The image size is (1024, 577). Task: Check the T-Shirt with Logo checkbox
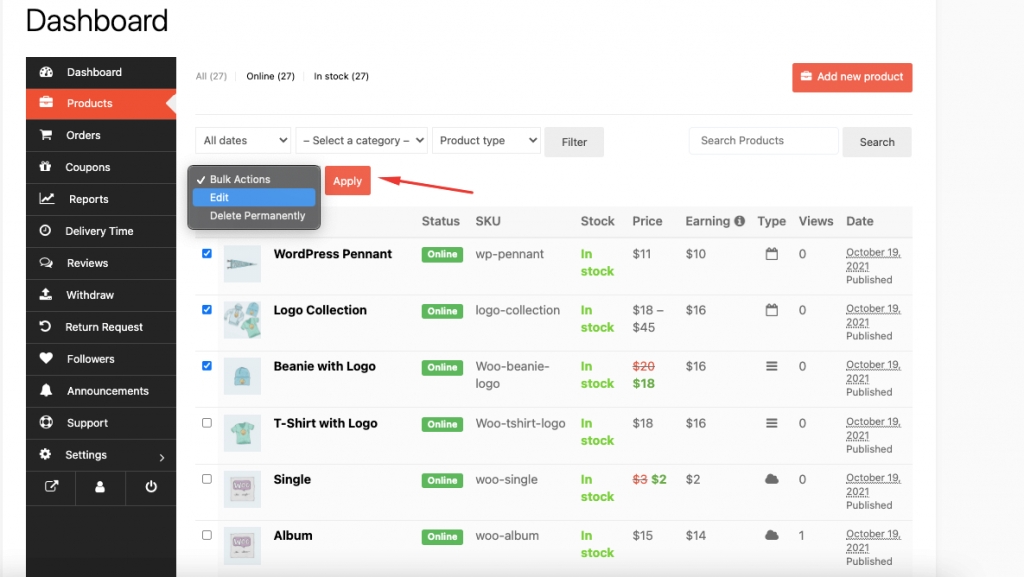206,422
